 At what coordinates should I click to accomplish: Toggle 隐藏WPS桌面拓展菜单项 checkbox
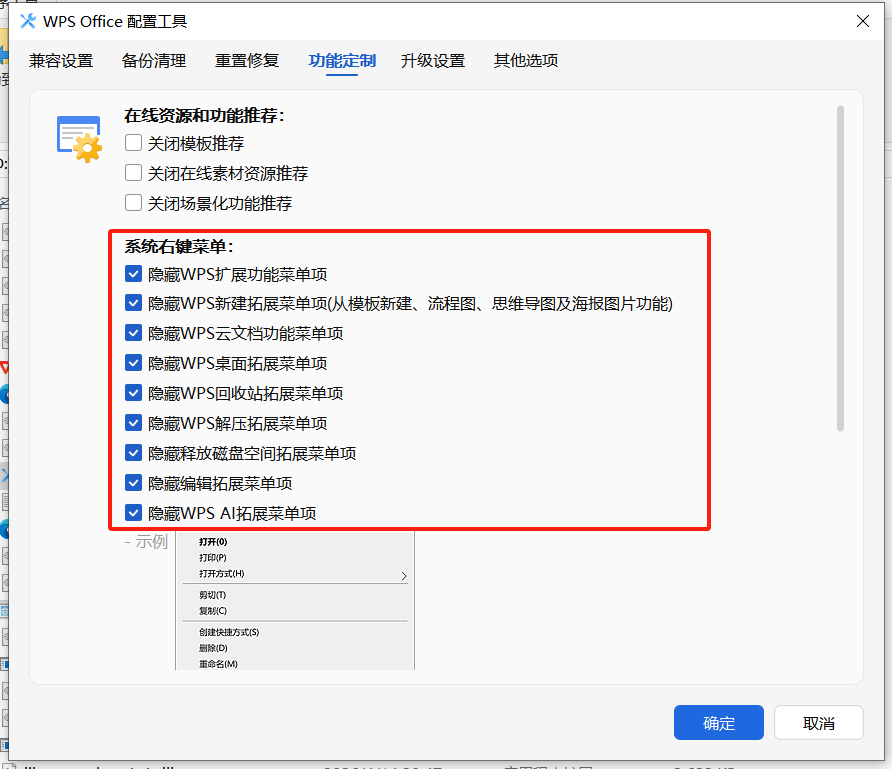click(x=133, y=363)
